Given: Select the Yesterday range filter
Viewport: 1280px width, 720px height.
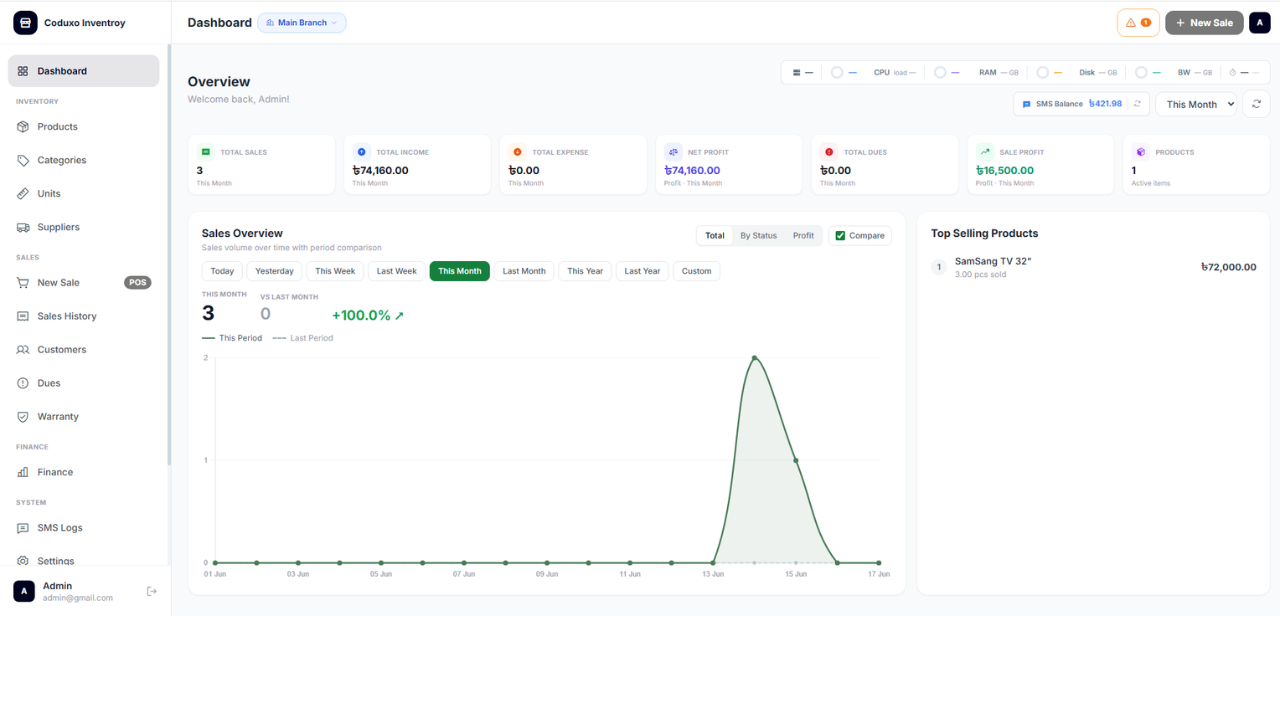Looking at the screenshot, I should click(x=274, y=271).
